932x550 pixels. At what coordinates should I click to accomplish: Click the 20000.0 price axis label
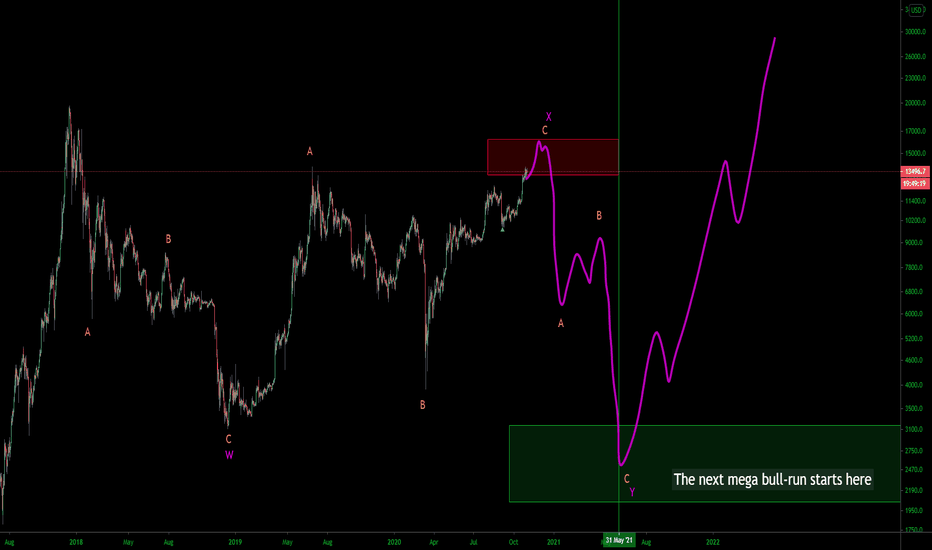point(915,103)
